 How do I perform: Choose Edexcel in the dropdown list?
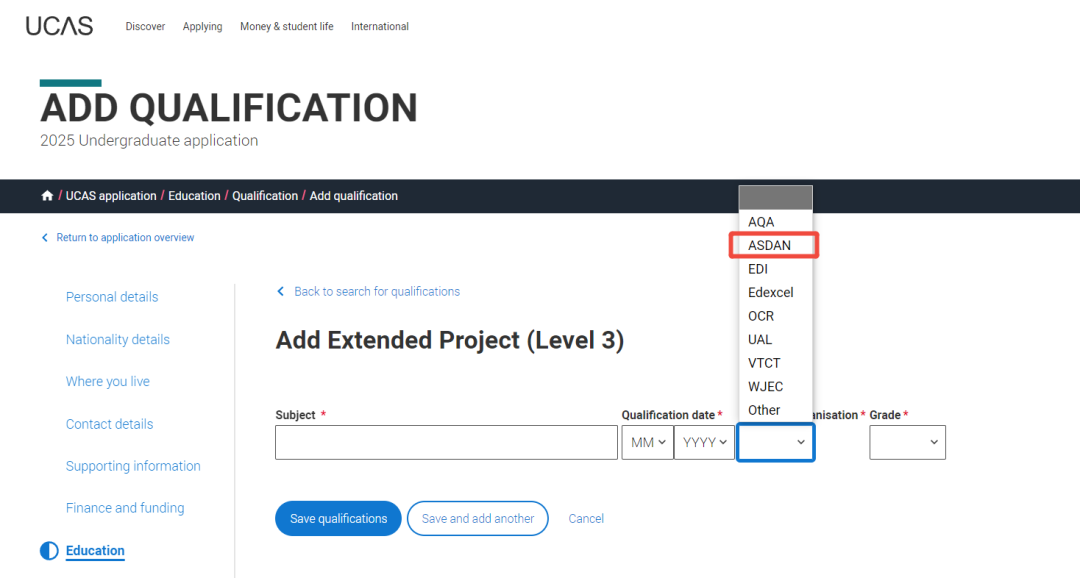[771, 292]
